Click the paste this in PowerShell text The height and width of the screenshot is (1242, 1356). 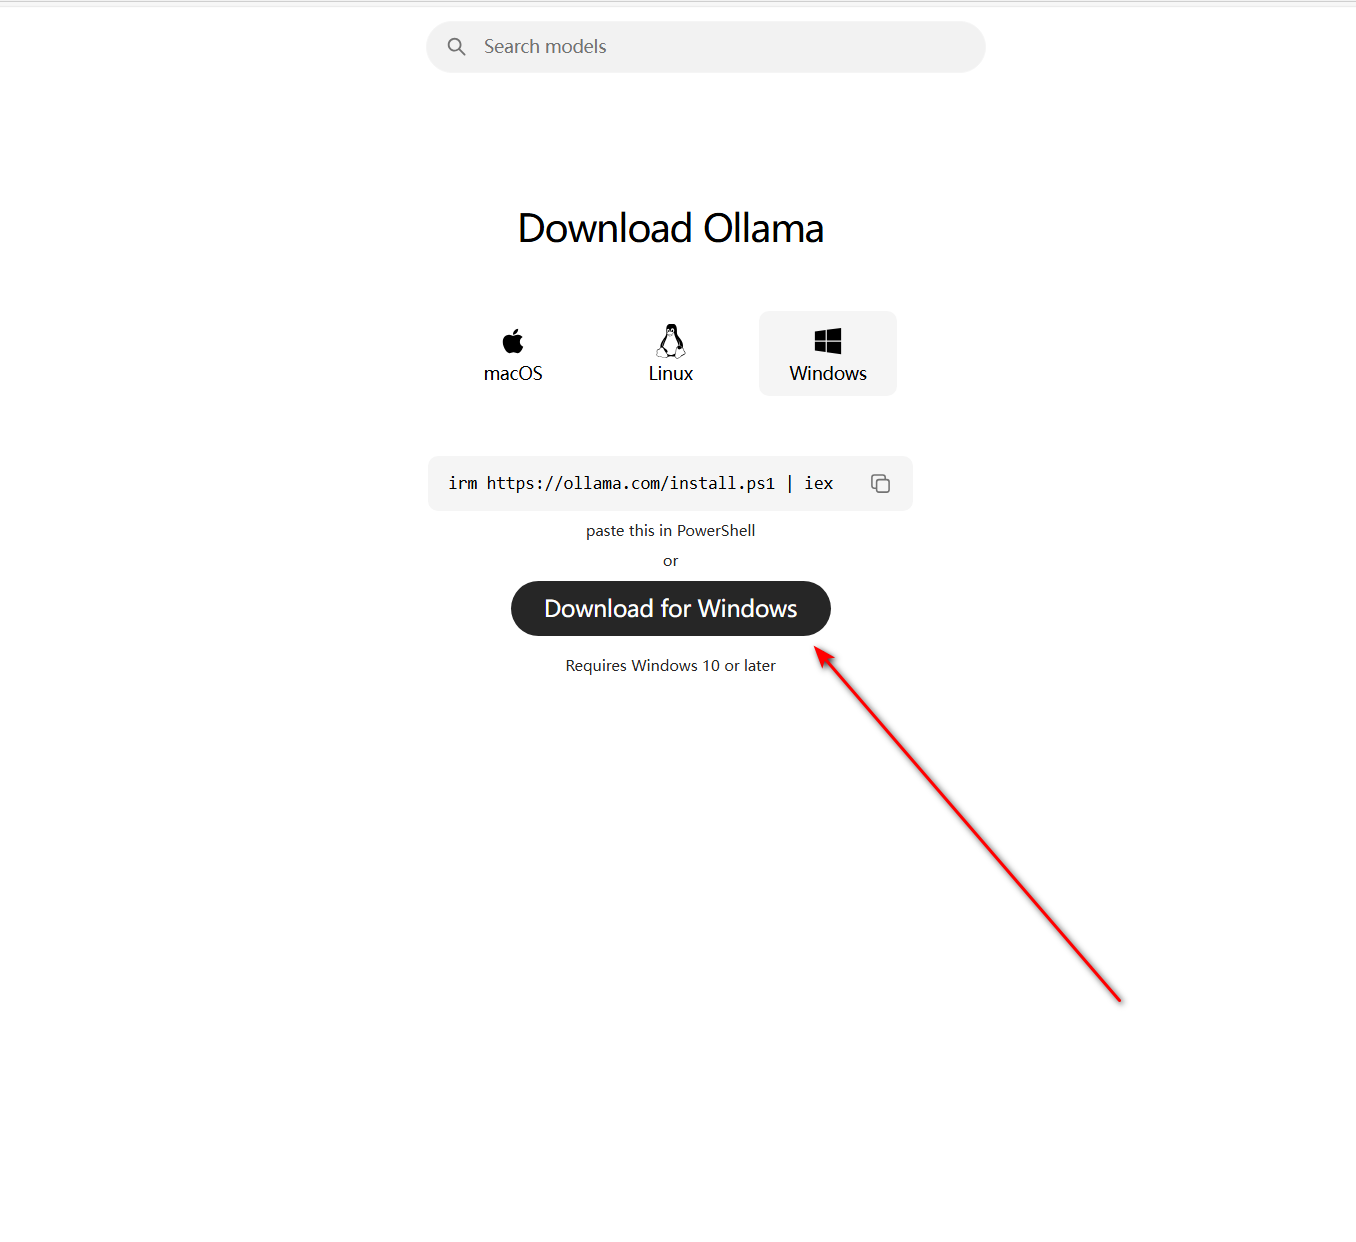(671, 531)
